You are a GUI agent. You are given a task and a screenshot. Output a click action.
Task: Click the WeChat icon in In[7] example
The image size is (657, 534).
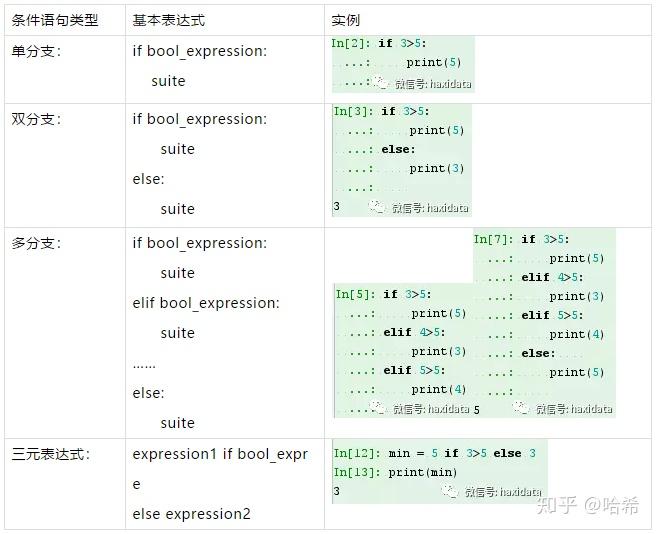tap(522, 408)
